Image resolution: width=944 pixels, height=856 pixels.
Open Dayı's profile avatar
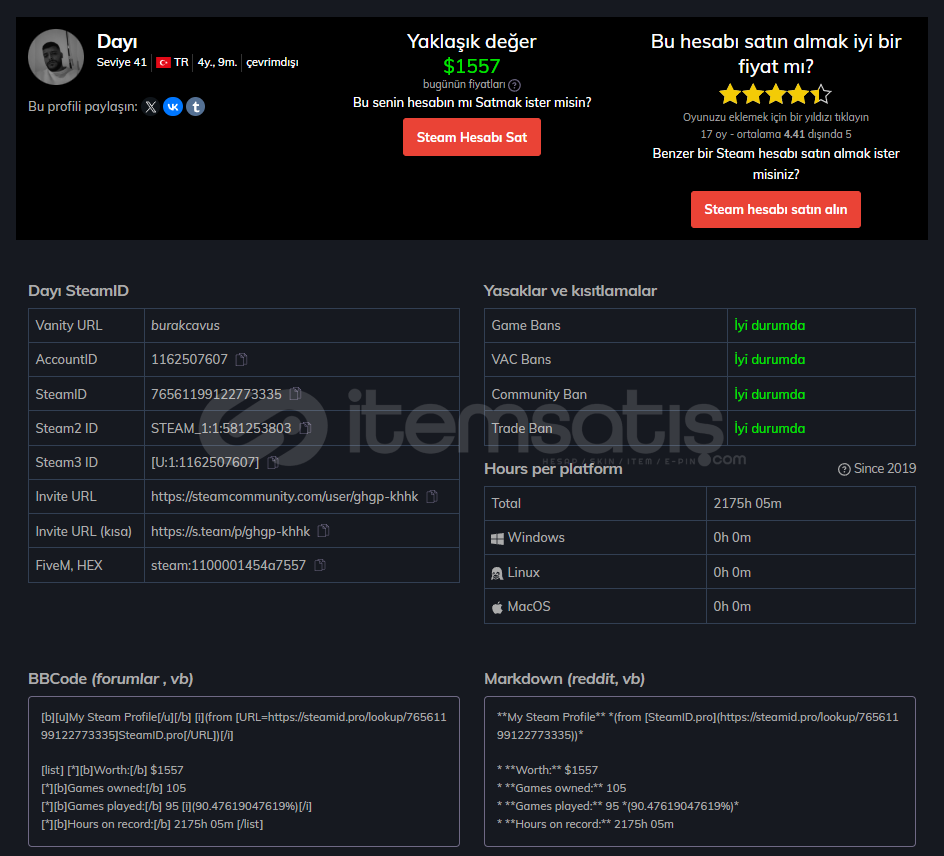[x=55, y=57]
